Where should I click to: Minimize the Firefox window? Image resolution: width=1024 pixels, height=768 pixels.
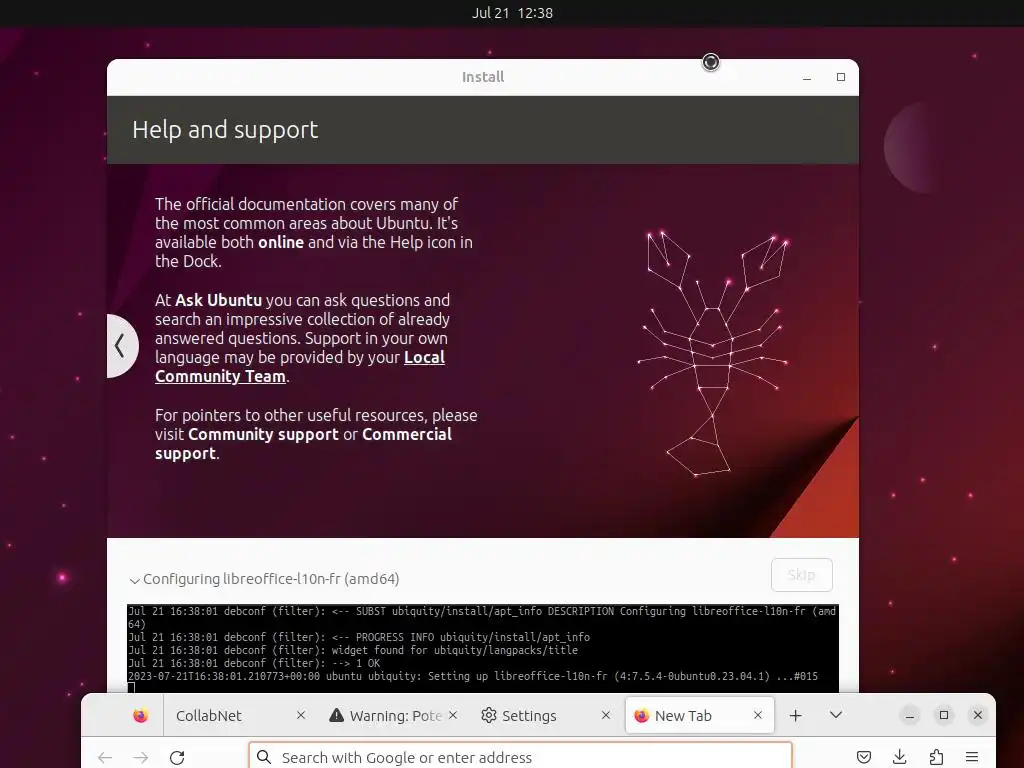click(910, 716)
